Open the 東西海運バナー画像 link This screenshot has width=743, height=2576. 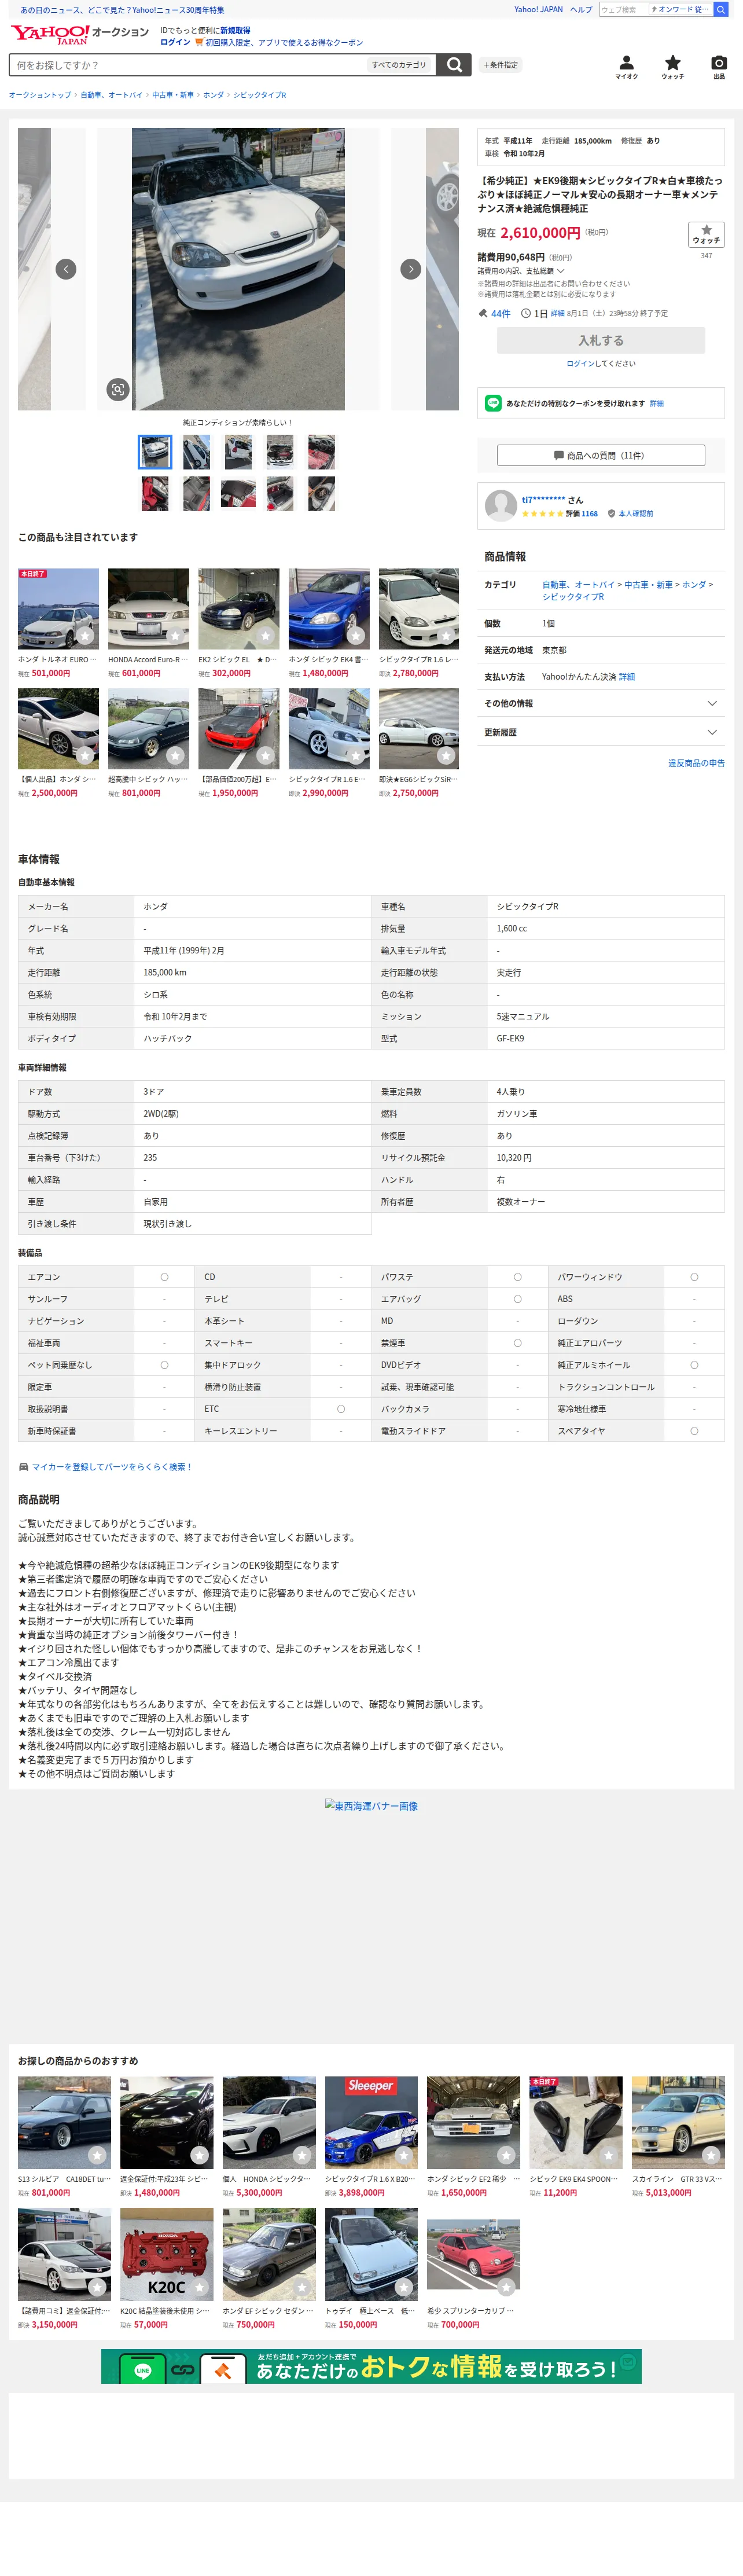point(371,1806)
